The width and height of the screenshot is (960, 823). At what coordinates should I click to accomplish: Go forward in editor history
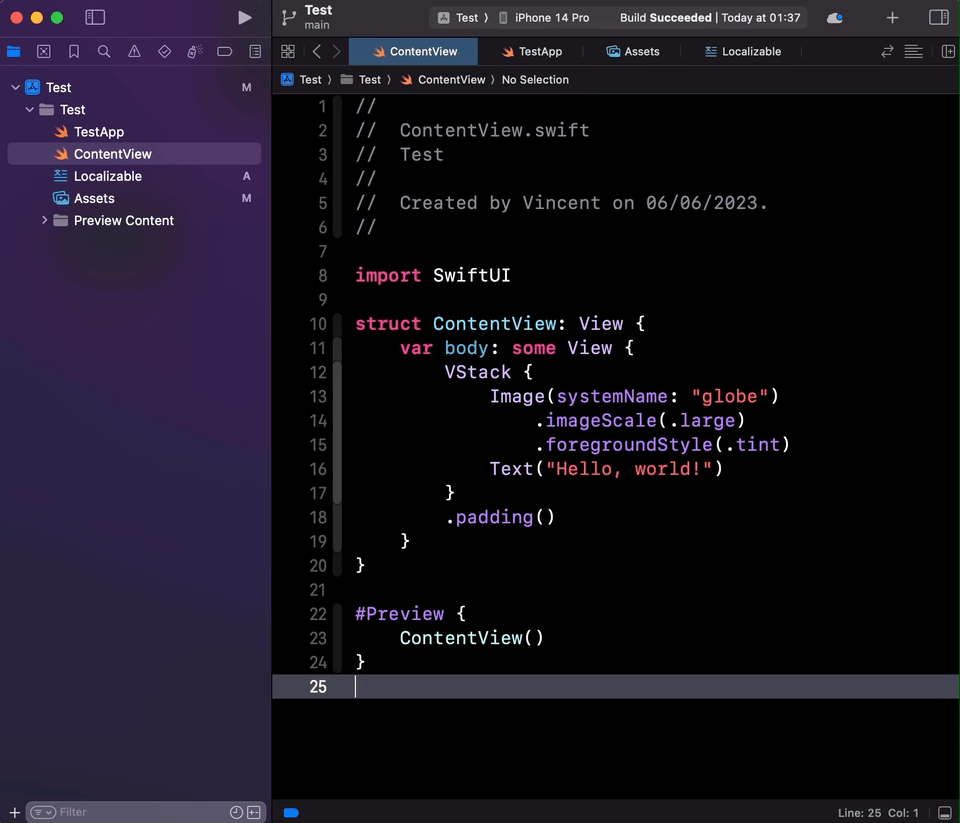[x=336, y=51]
